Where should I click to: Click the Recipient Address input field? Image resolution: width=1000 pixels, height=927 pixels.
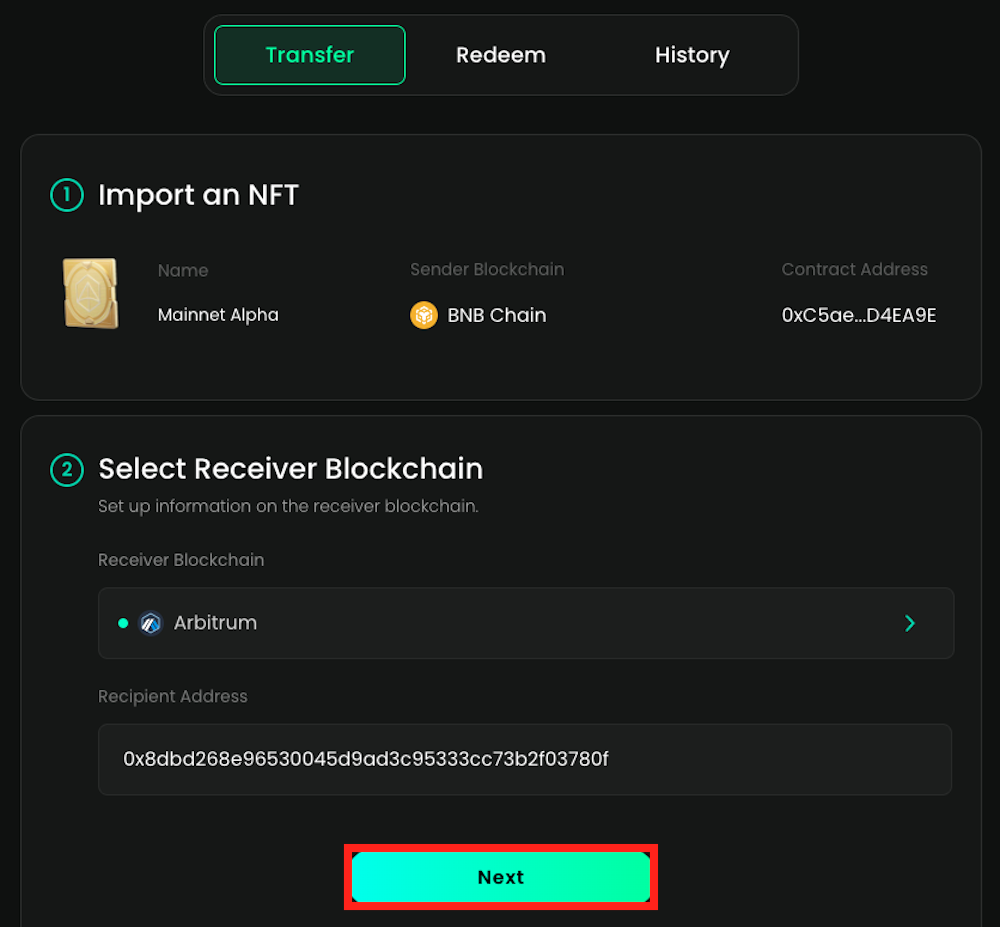click(x=525, y=759)
